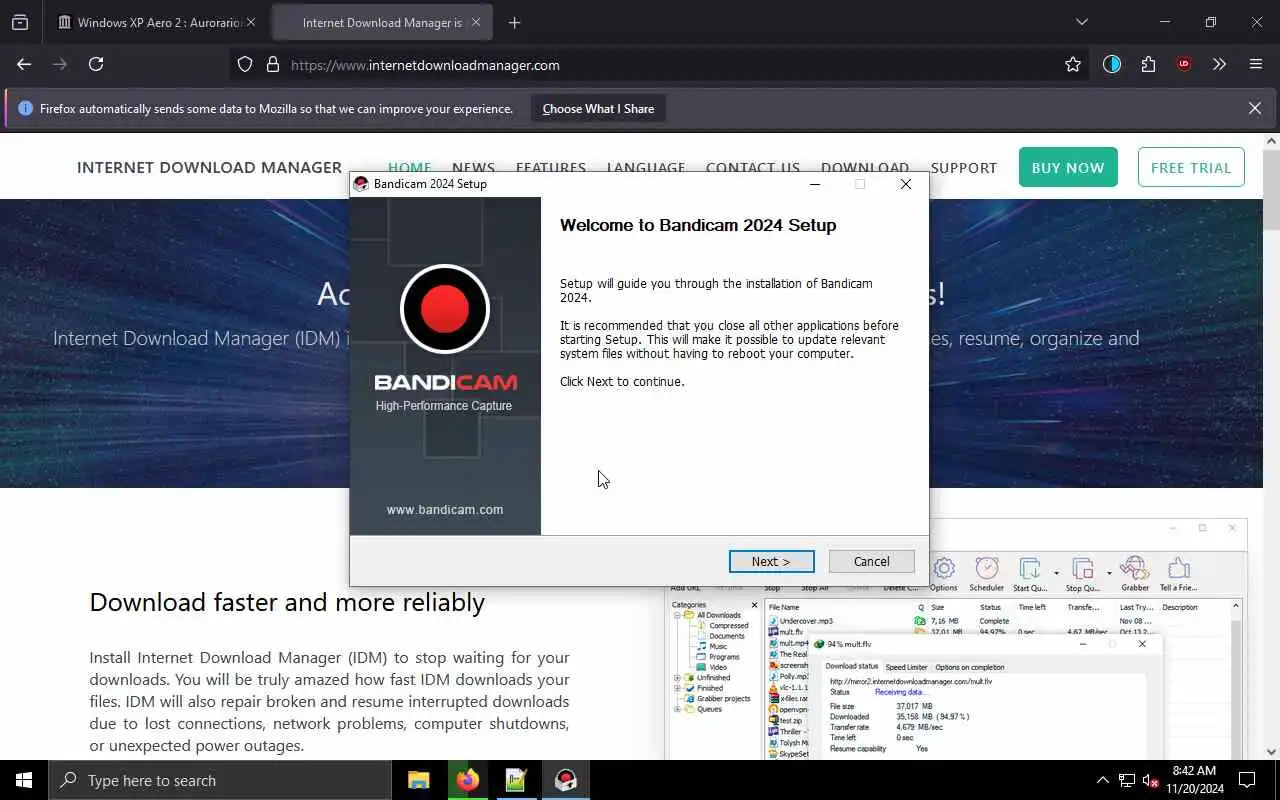Click the blue half-circle extension icon

click(1112, 64)
